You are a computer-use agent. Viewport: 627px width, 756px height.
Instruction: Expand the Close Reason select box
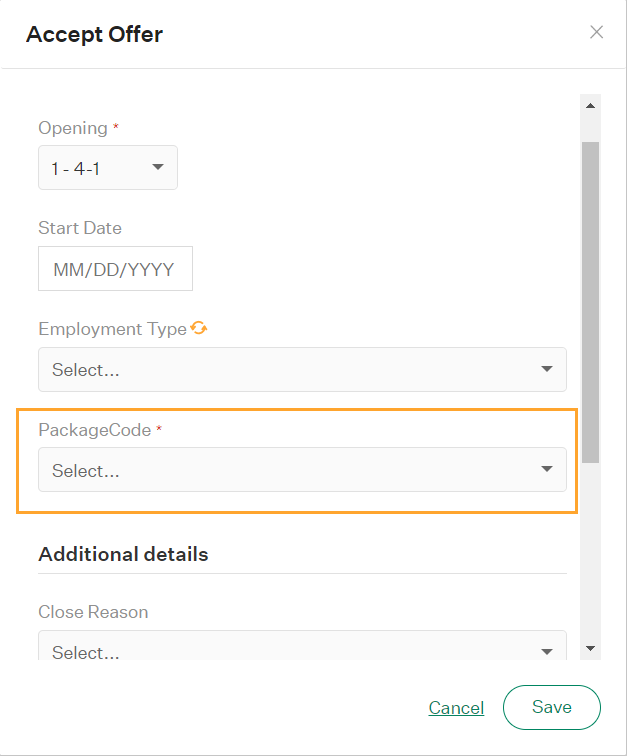[302, 645]
